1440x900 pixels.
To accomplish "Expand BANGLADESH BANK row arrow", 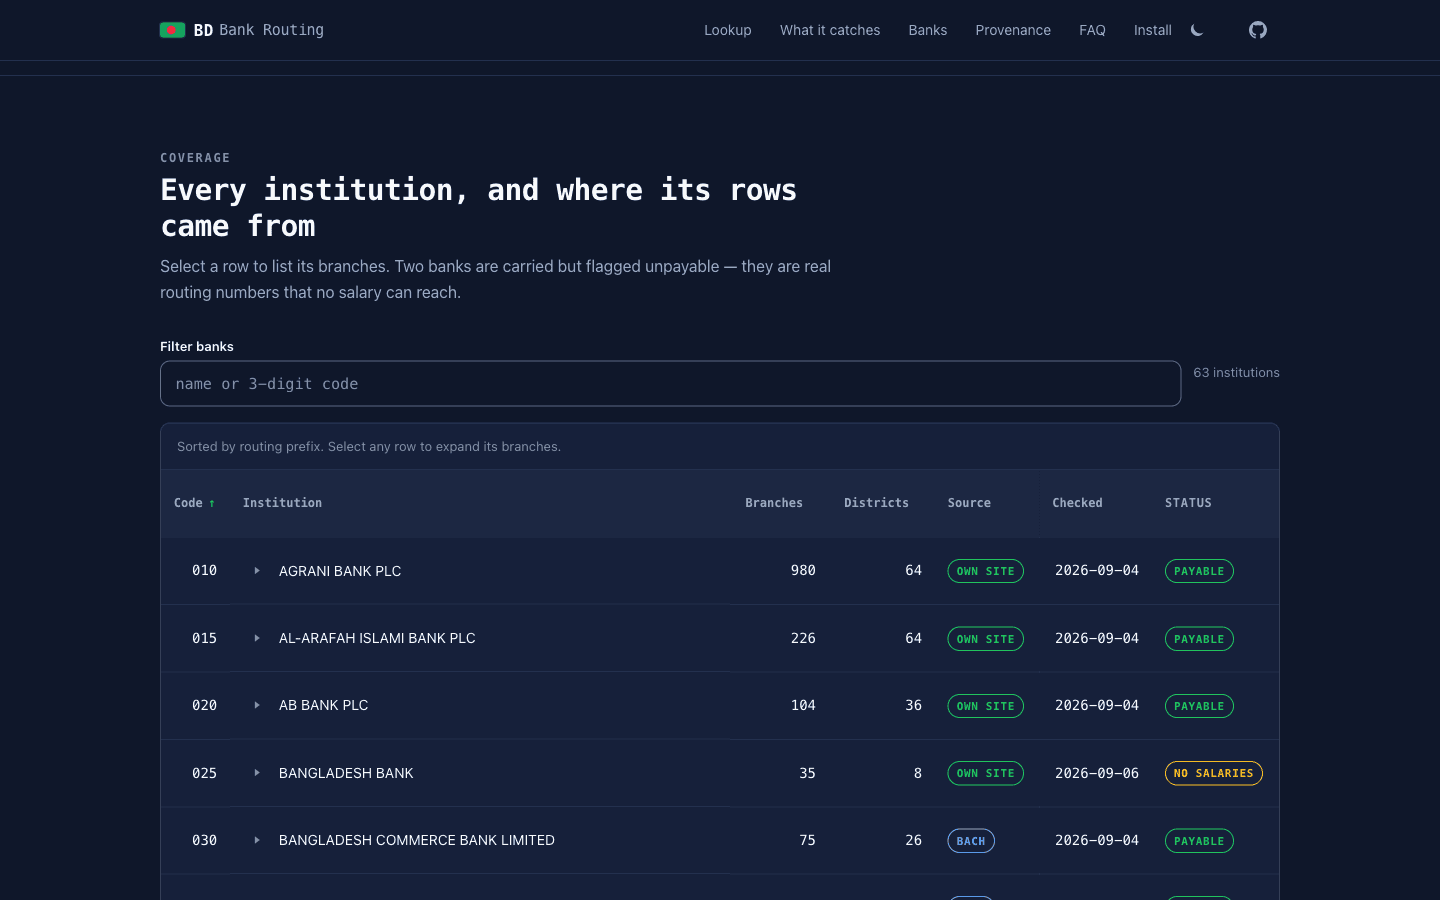I will coord(257,773).
